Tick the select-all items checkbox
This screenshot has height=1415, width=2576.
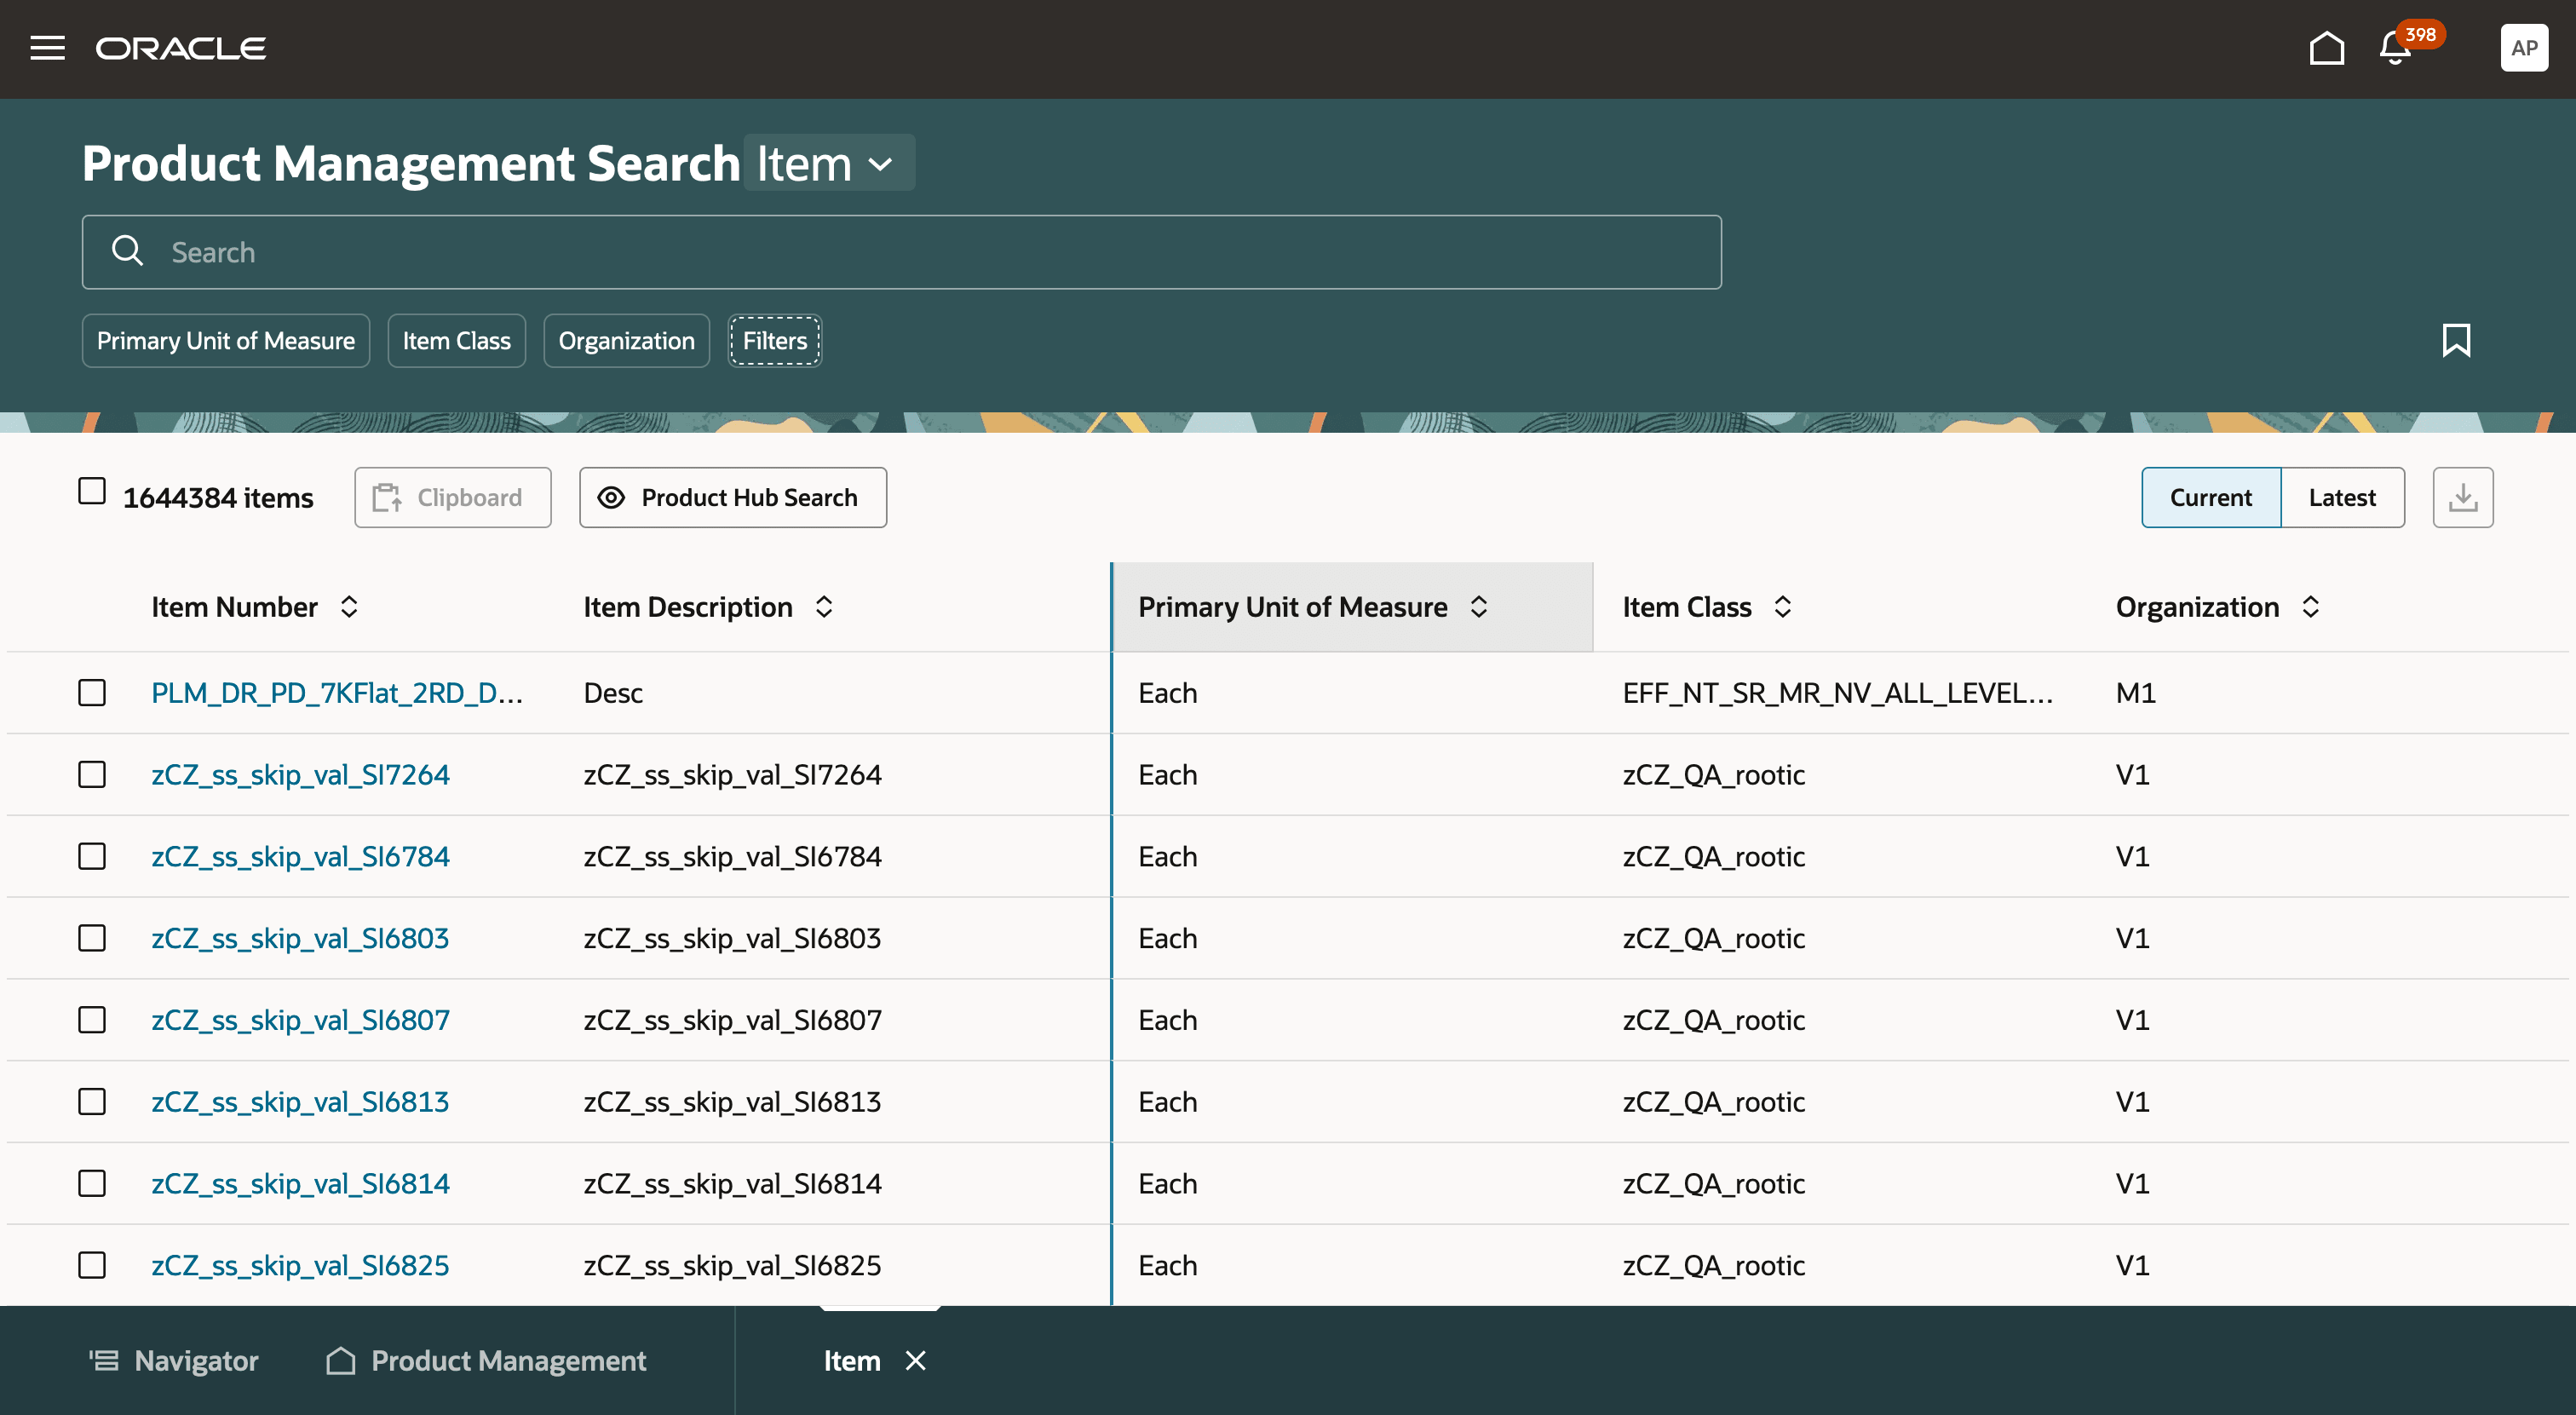click(92, 491)
